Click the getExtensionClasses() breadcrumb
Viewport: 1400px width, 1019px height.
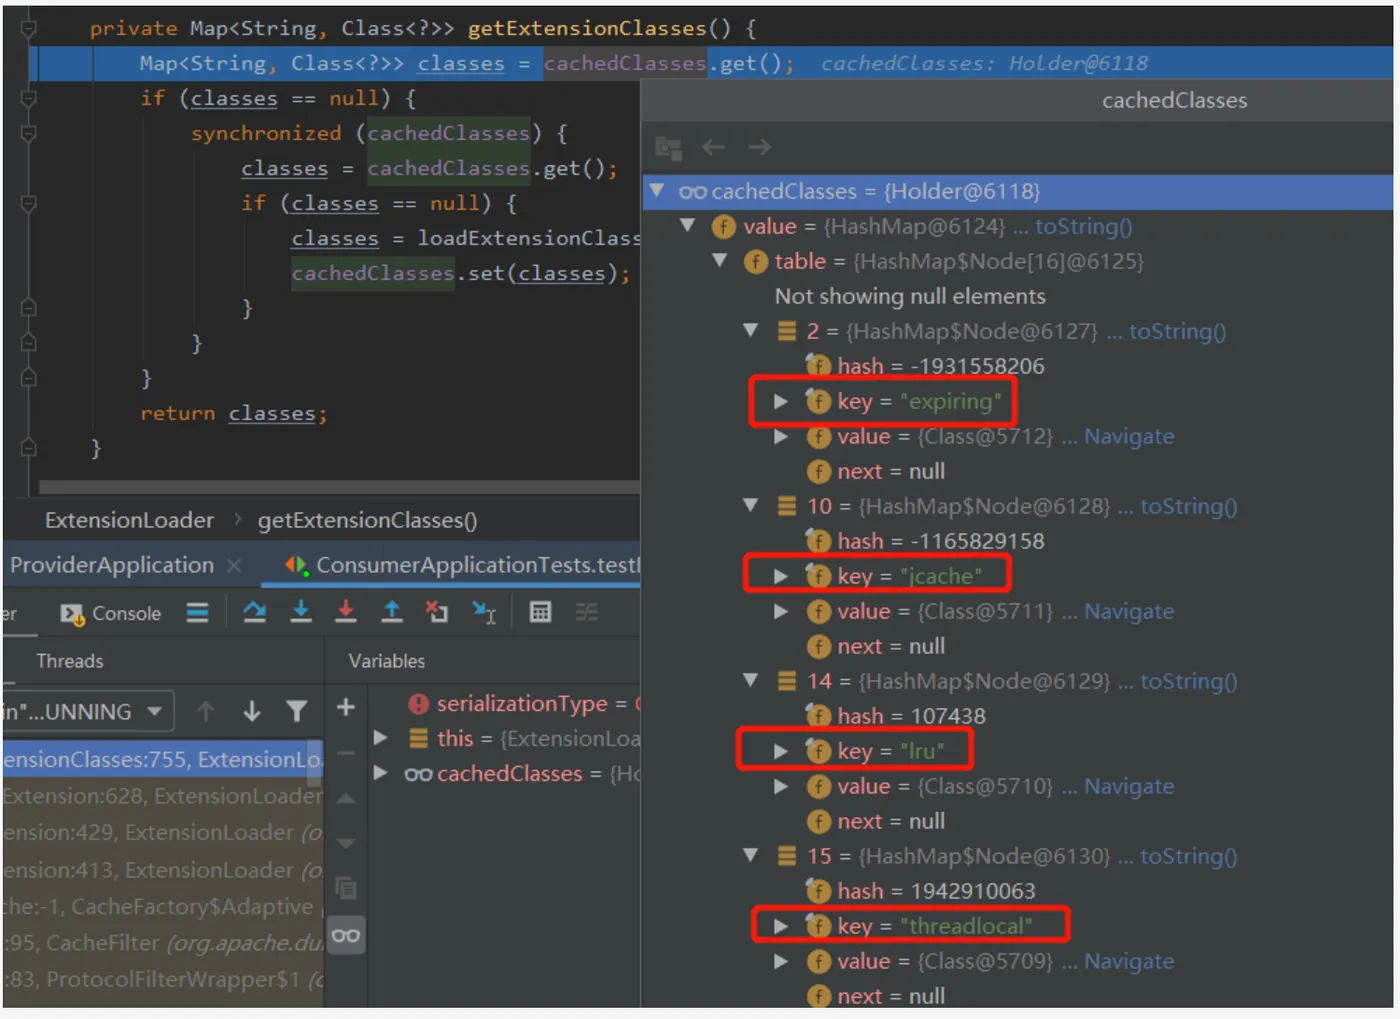(367, 520)
